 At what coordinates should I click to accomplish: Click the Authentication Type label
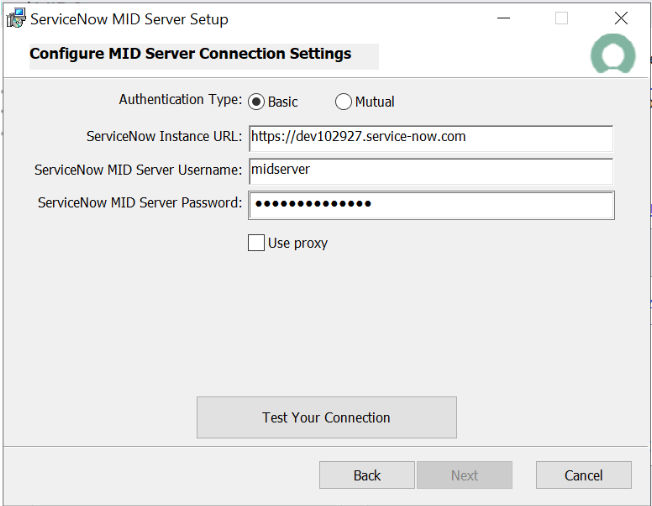[180, 100]
